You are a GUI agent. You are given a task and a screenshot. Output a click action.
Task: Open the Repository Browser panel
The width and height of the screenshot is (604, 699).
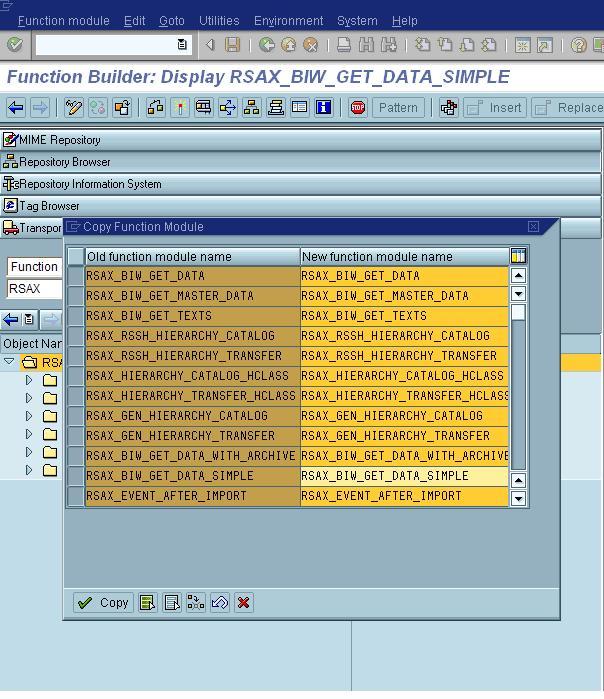301,162
